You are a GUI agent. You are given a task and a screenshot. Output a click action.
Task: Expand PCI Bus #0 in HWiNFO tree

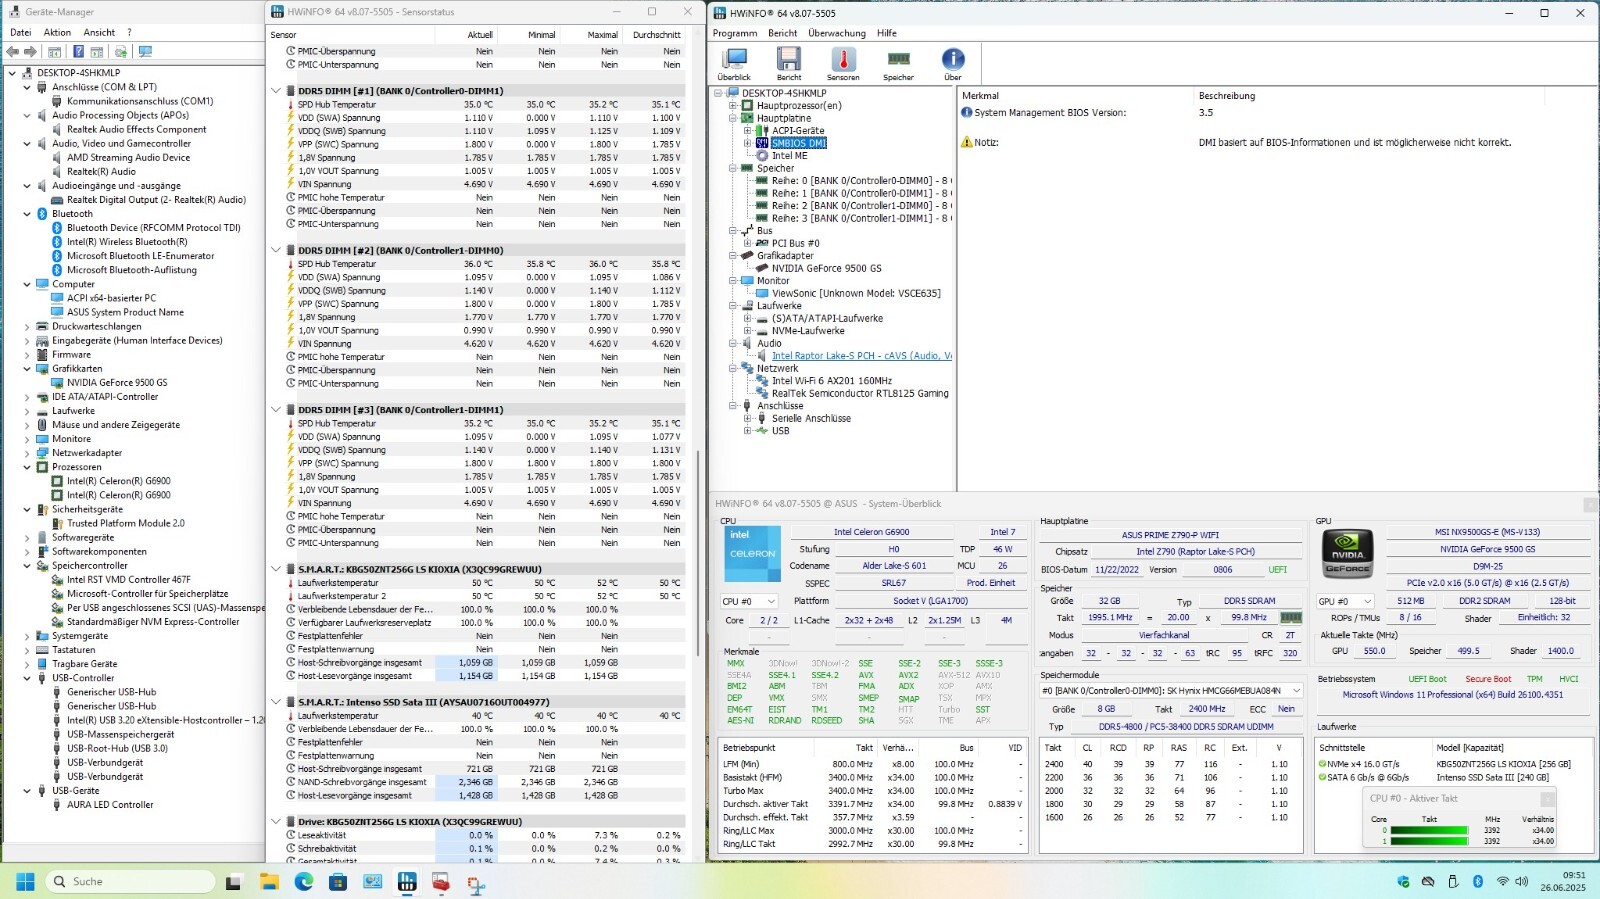tap(747, 243)
